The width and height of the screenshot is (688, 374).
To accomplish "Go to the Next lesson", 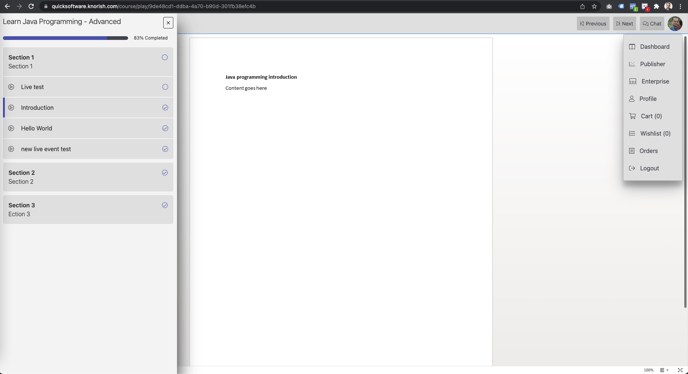I will click(624, 24).
